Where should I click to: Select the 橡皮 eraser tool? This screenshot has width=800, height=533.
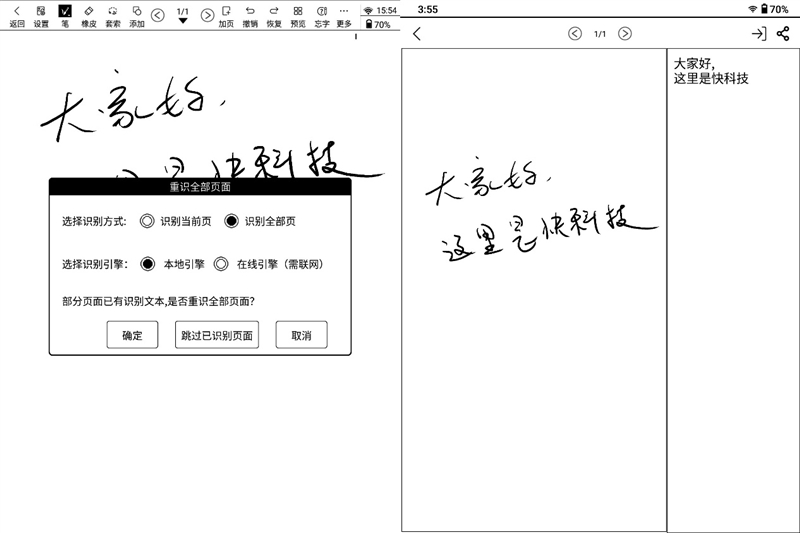tap(89, 16)
